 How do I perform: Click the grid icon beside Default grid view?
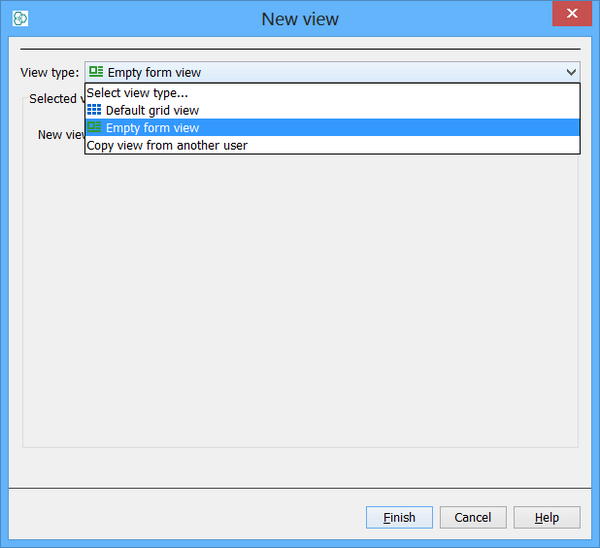click(x=94, y=110)
